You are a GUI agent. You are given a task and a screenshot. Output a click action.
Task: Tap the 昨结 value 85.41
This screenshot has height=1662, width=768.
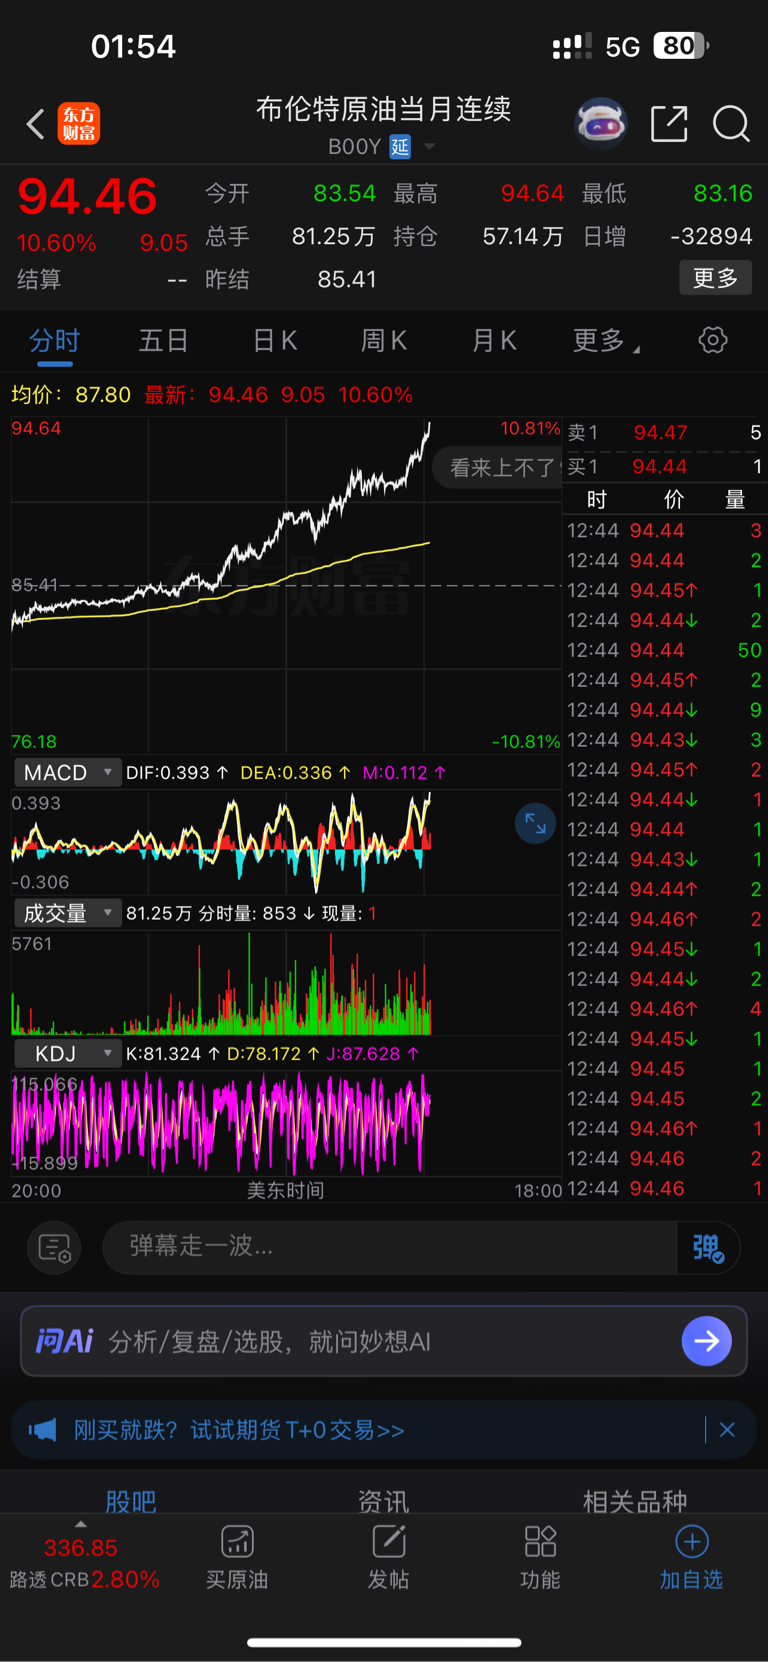[x=347, y=280]
